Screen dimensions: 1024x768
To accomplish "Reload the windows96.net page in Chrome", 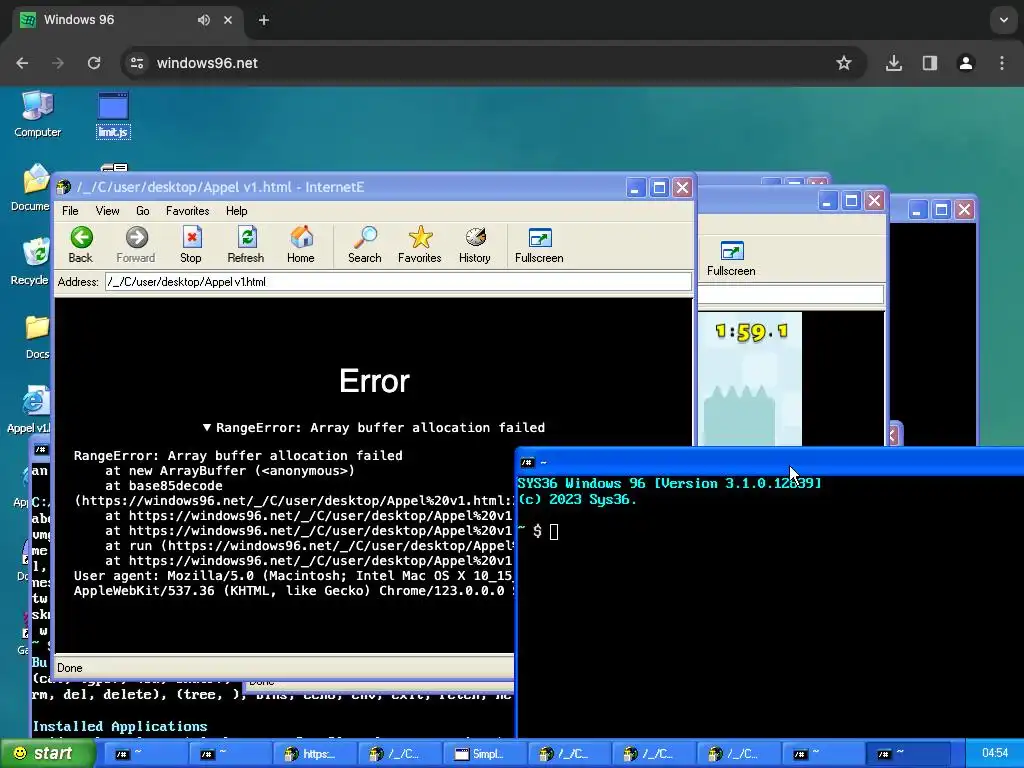I will [94, 63].
